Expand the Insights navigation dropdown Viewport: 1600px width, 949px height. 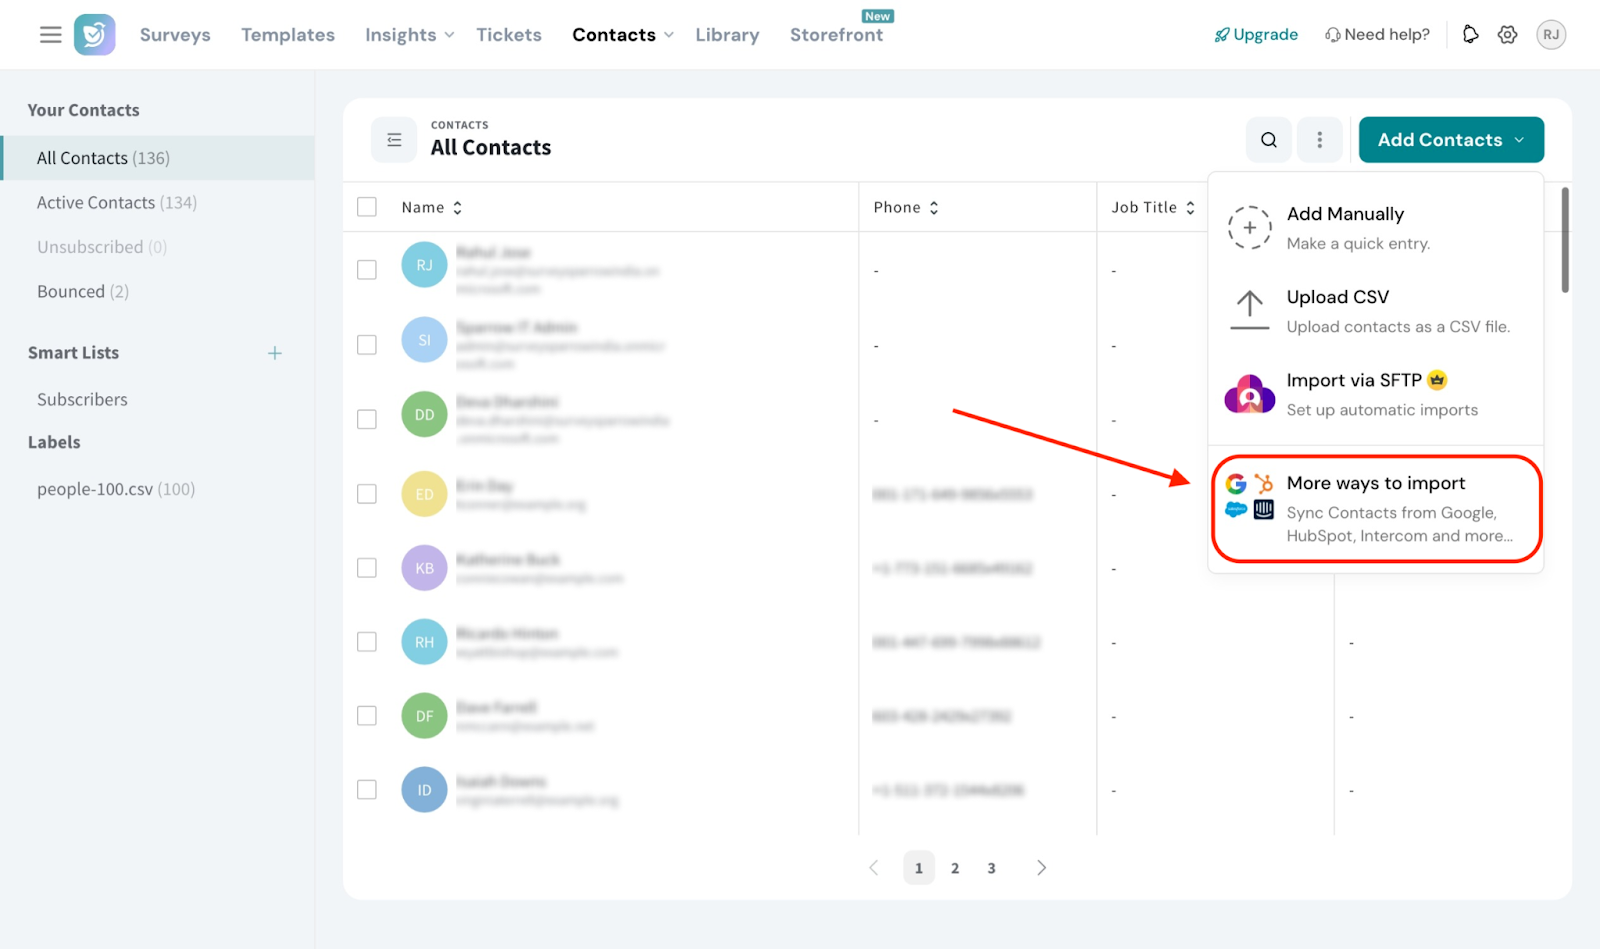[x=409, y=35]
